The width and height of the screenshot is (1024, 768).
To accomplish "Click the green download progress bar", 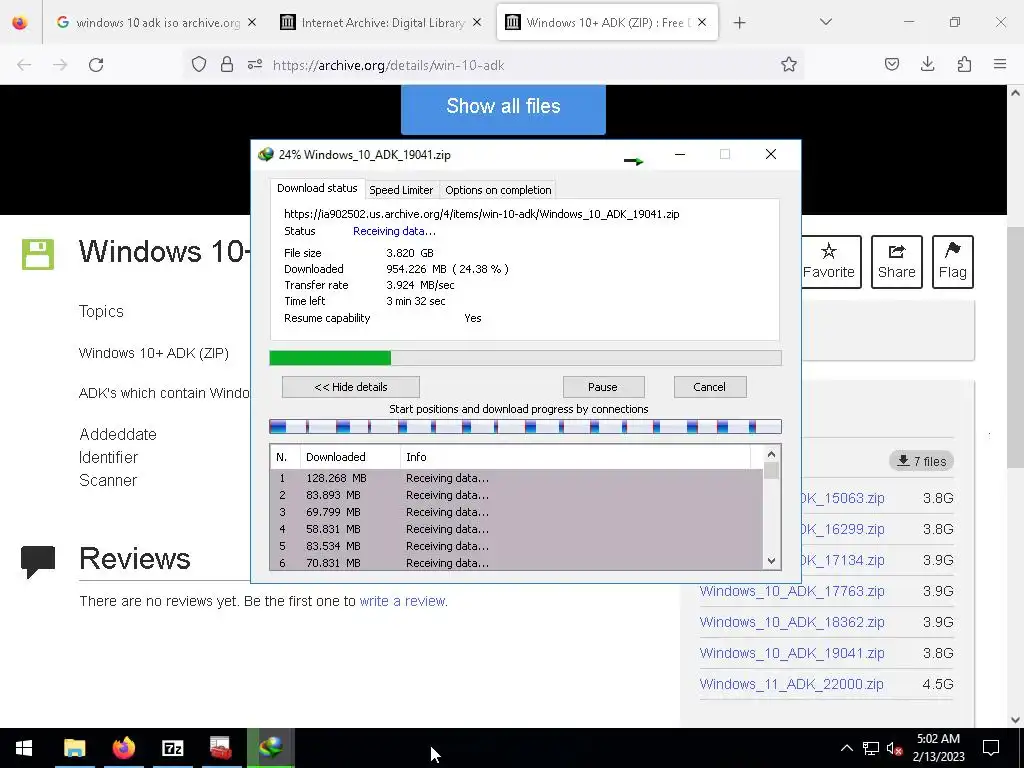I will (525, 358).
